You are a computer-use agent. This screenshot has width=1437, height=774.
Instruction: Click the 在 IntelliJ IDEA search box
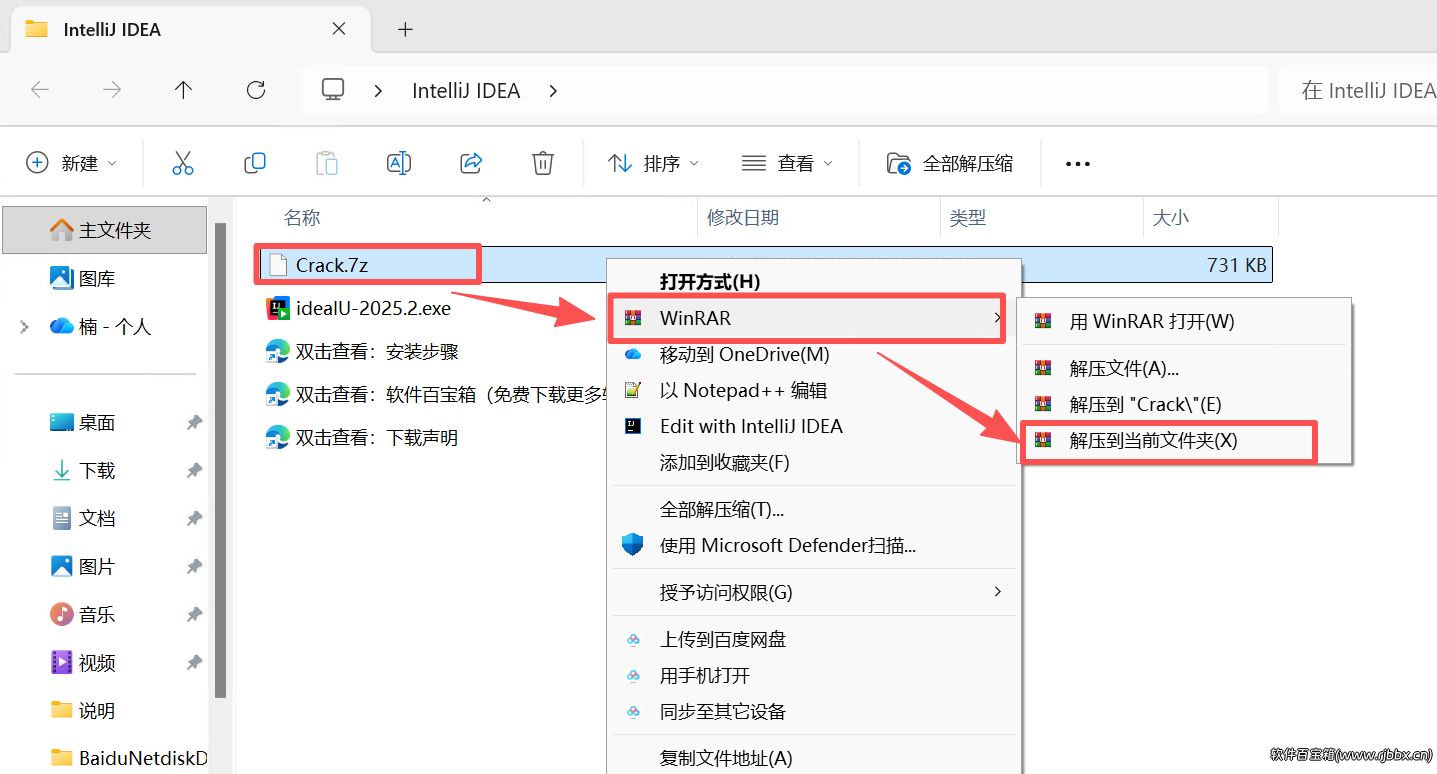click(x=1358, y=90)
